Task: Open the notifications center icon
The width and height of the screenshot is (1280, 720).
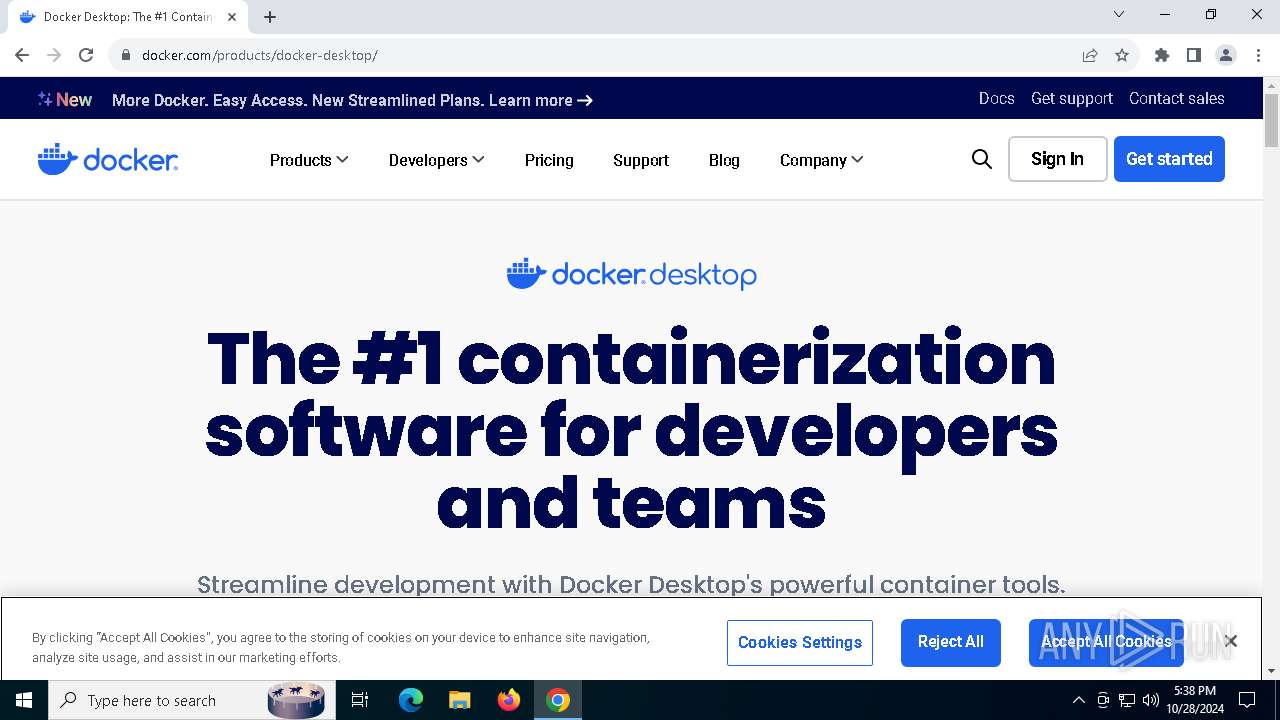Action: (1247, 700)
